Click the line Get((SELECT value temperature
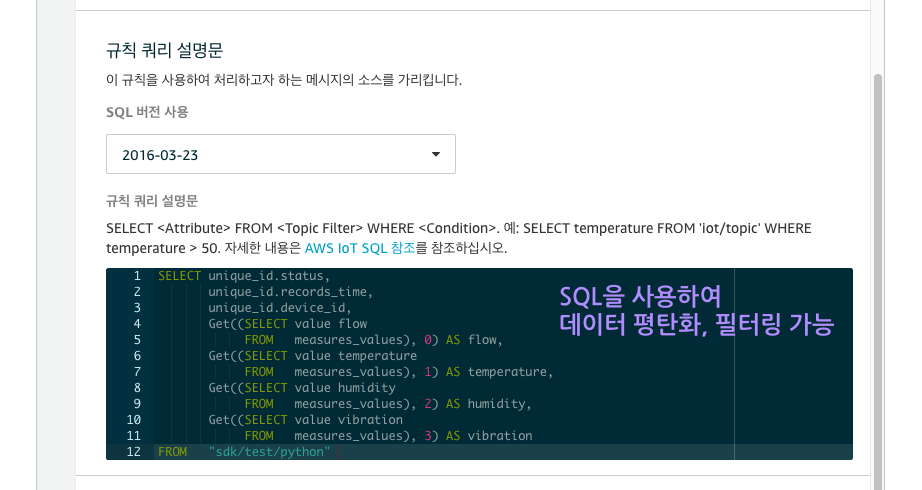Image resolution: width=922 pixels, height=490 pixels. click(x=312, y=356)
